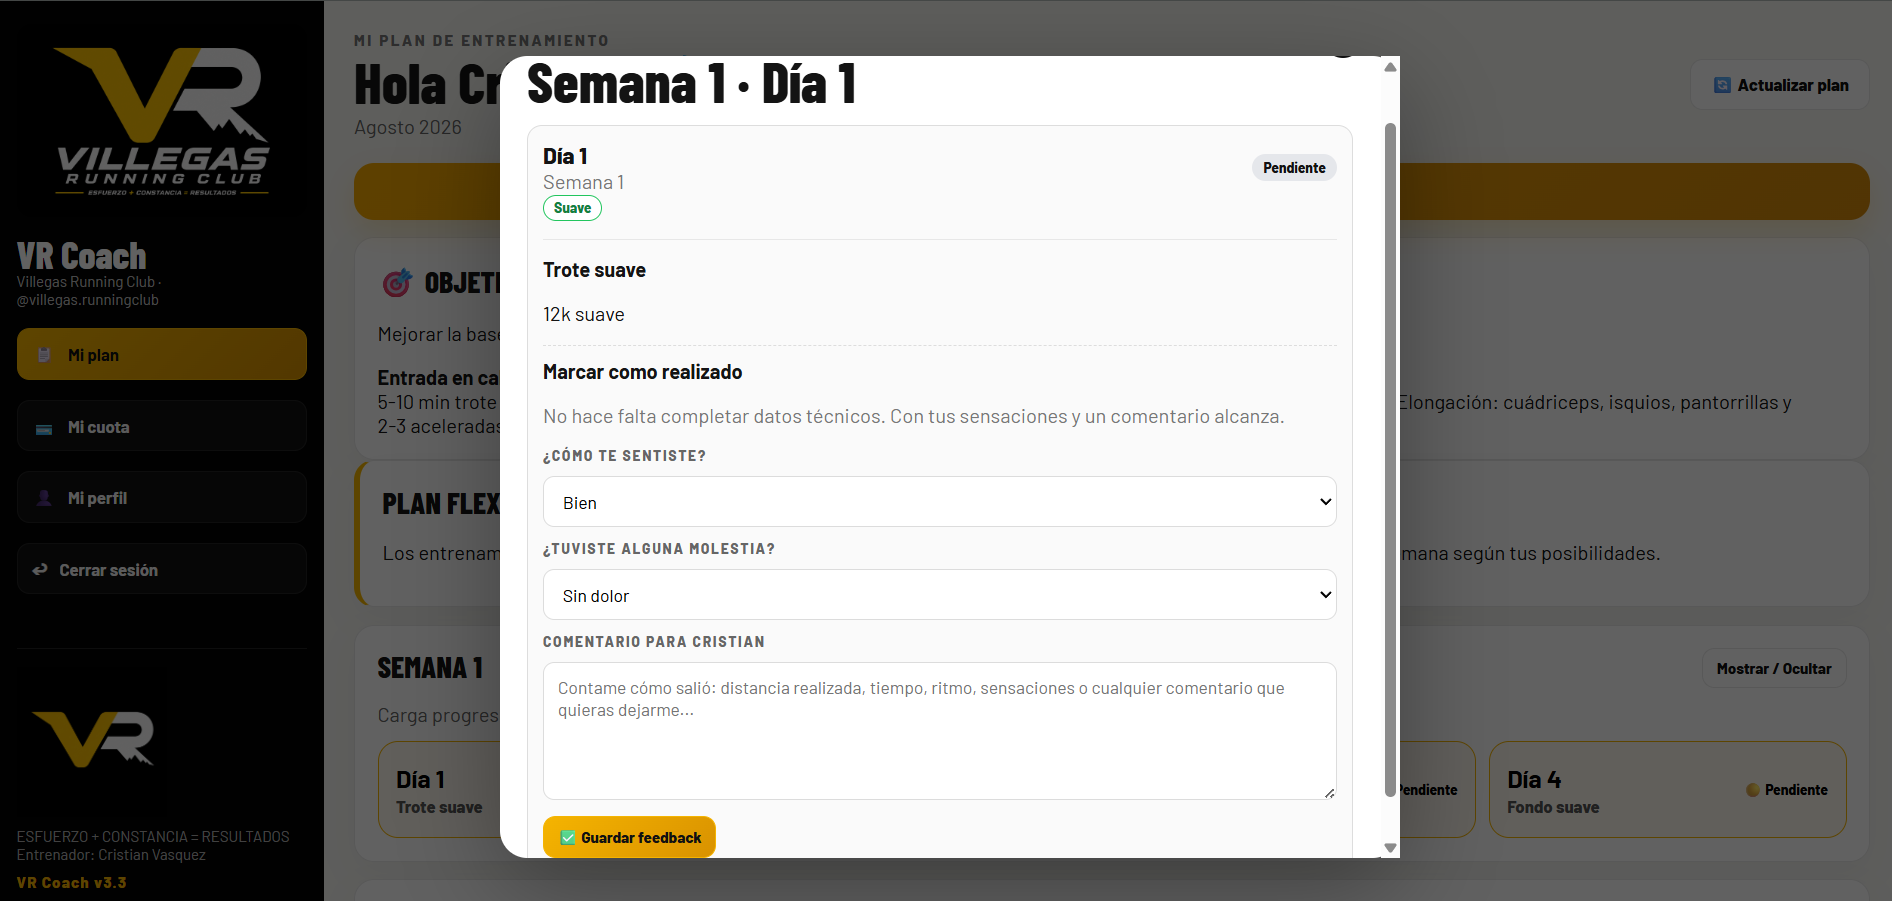Image resolution: width=1892 pixels, height=901 pixels.
Task: Open the Mi perfil sidebar item
Action: click(162, 497)
